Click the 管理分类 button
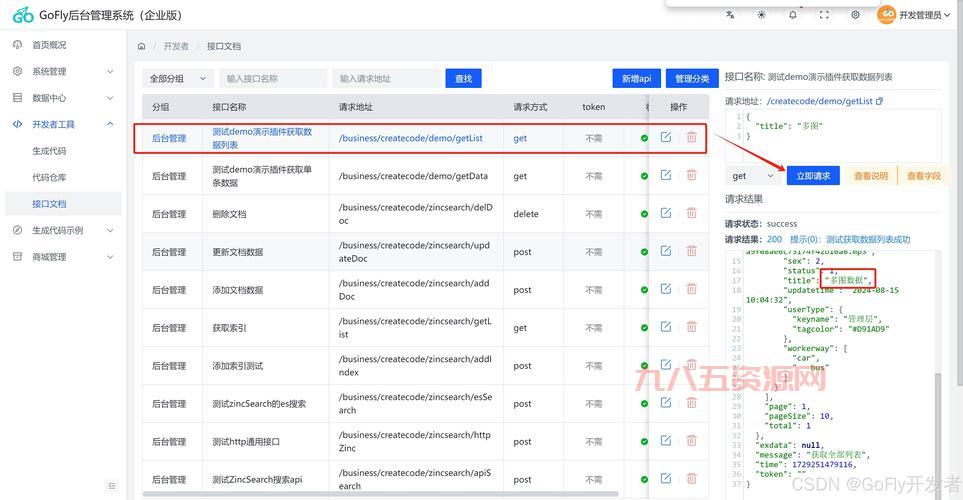 [x=692, y=79]
